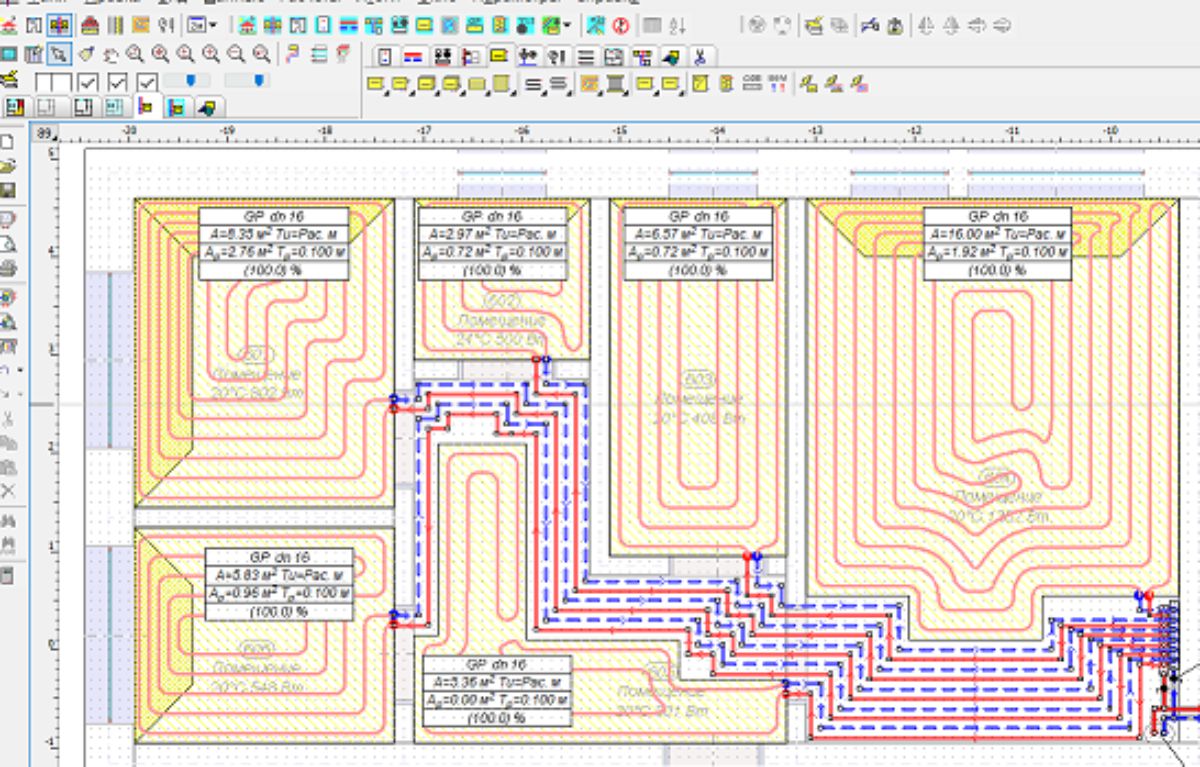Switch to the red-blue lines tab
Viewport: 1200px width, 767px height.
click(x=413, y=56)
